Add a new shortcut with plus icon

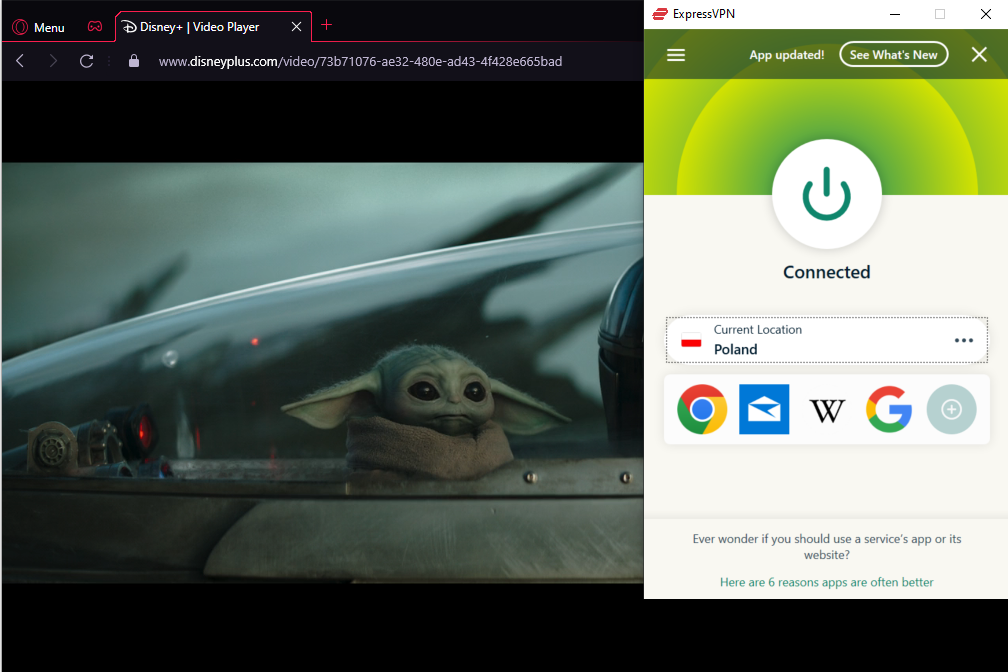pyautogui.click(x=951, y=409)
